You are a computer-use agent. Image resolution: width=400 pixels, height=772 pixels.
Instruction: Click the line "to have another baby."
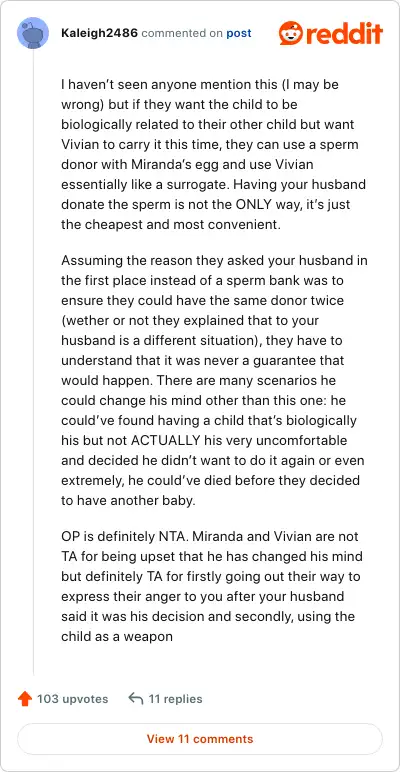pos(128,501)
